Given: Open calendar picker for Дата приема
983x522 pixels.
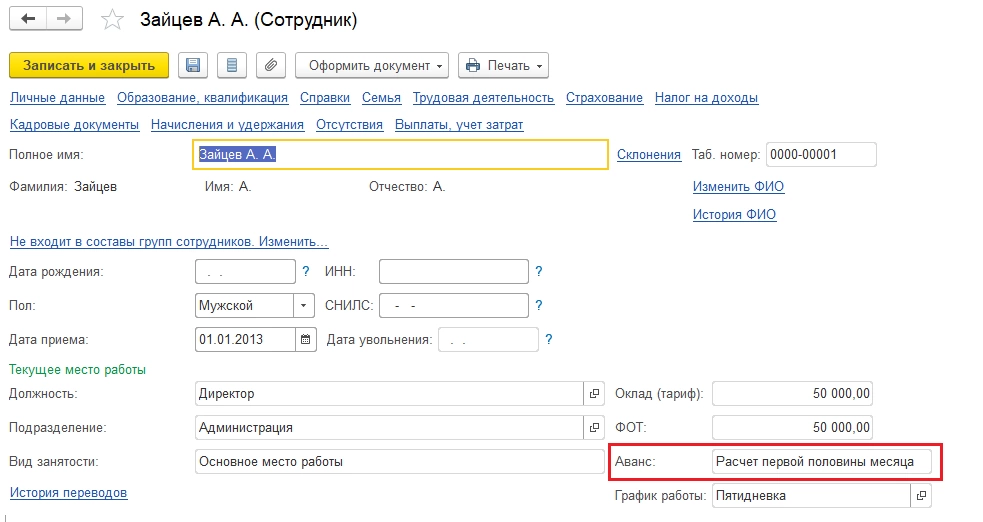Looking at the screenshot, I should click(x=306, y=339).
